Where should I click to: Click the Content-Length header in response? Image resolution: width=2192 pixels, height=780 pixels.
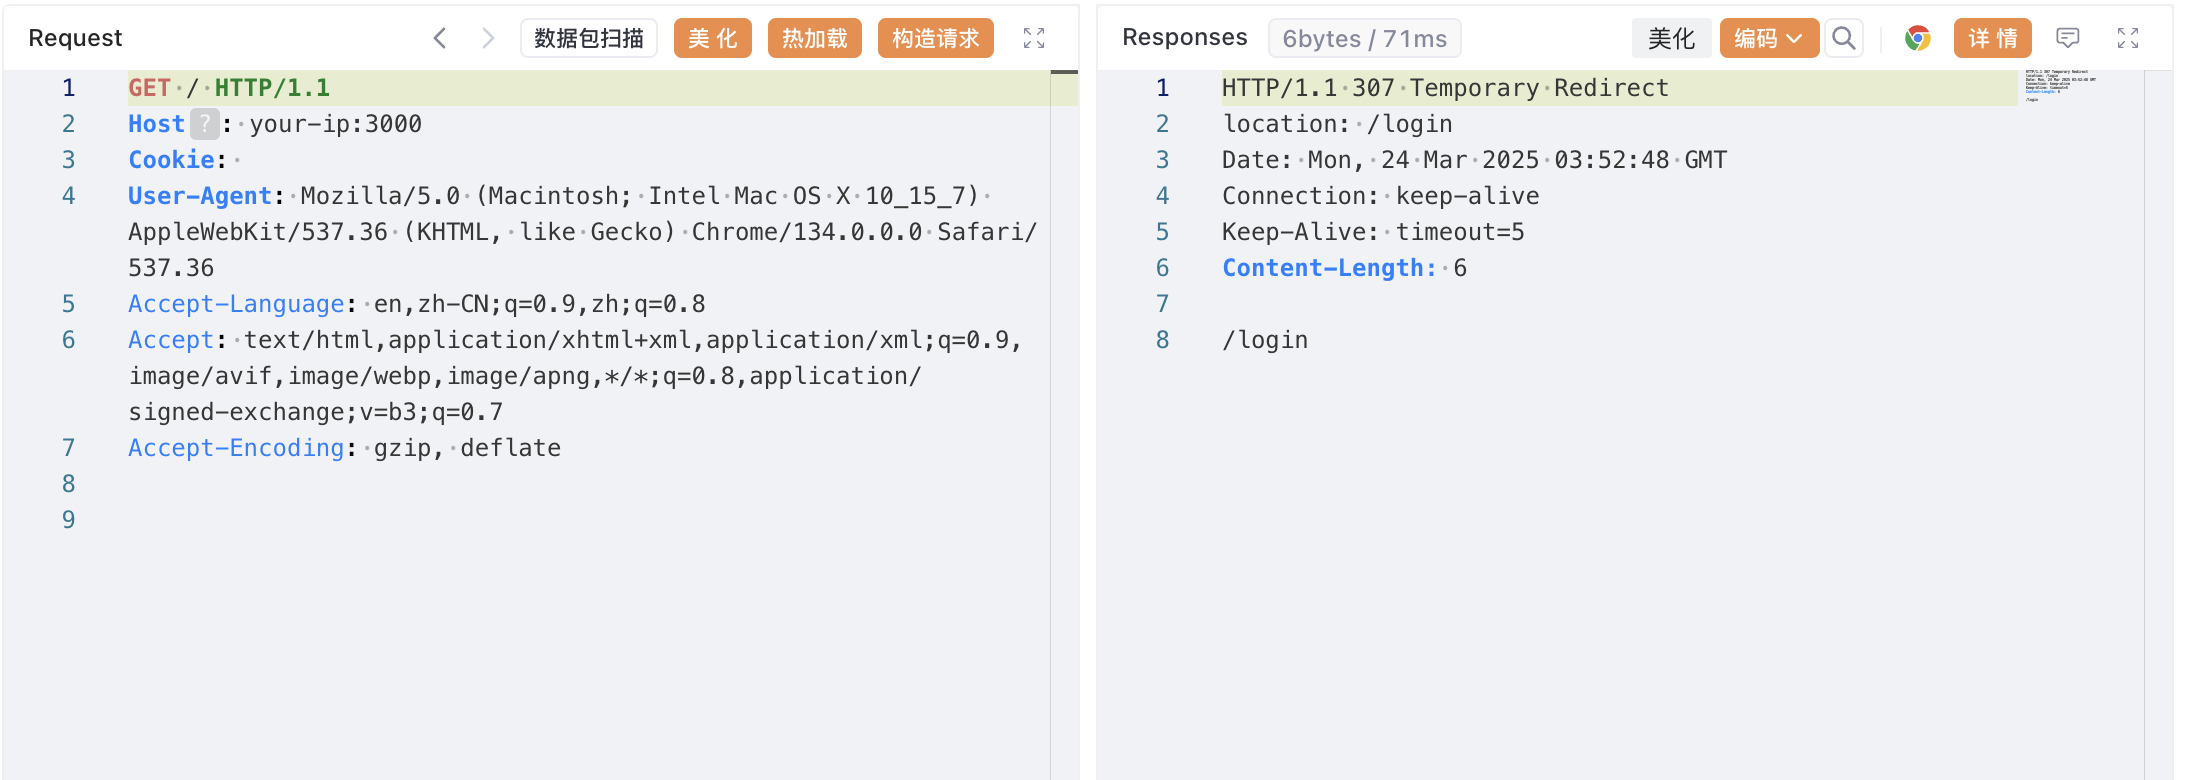point(1328,268)
